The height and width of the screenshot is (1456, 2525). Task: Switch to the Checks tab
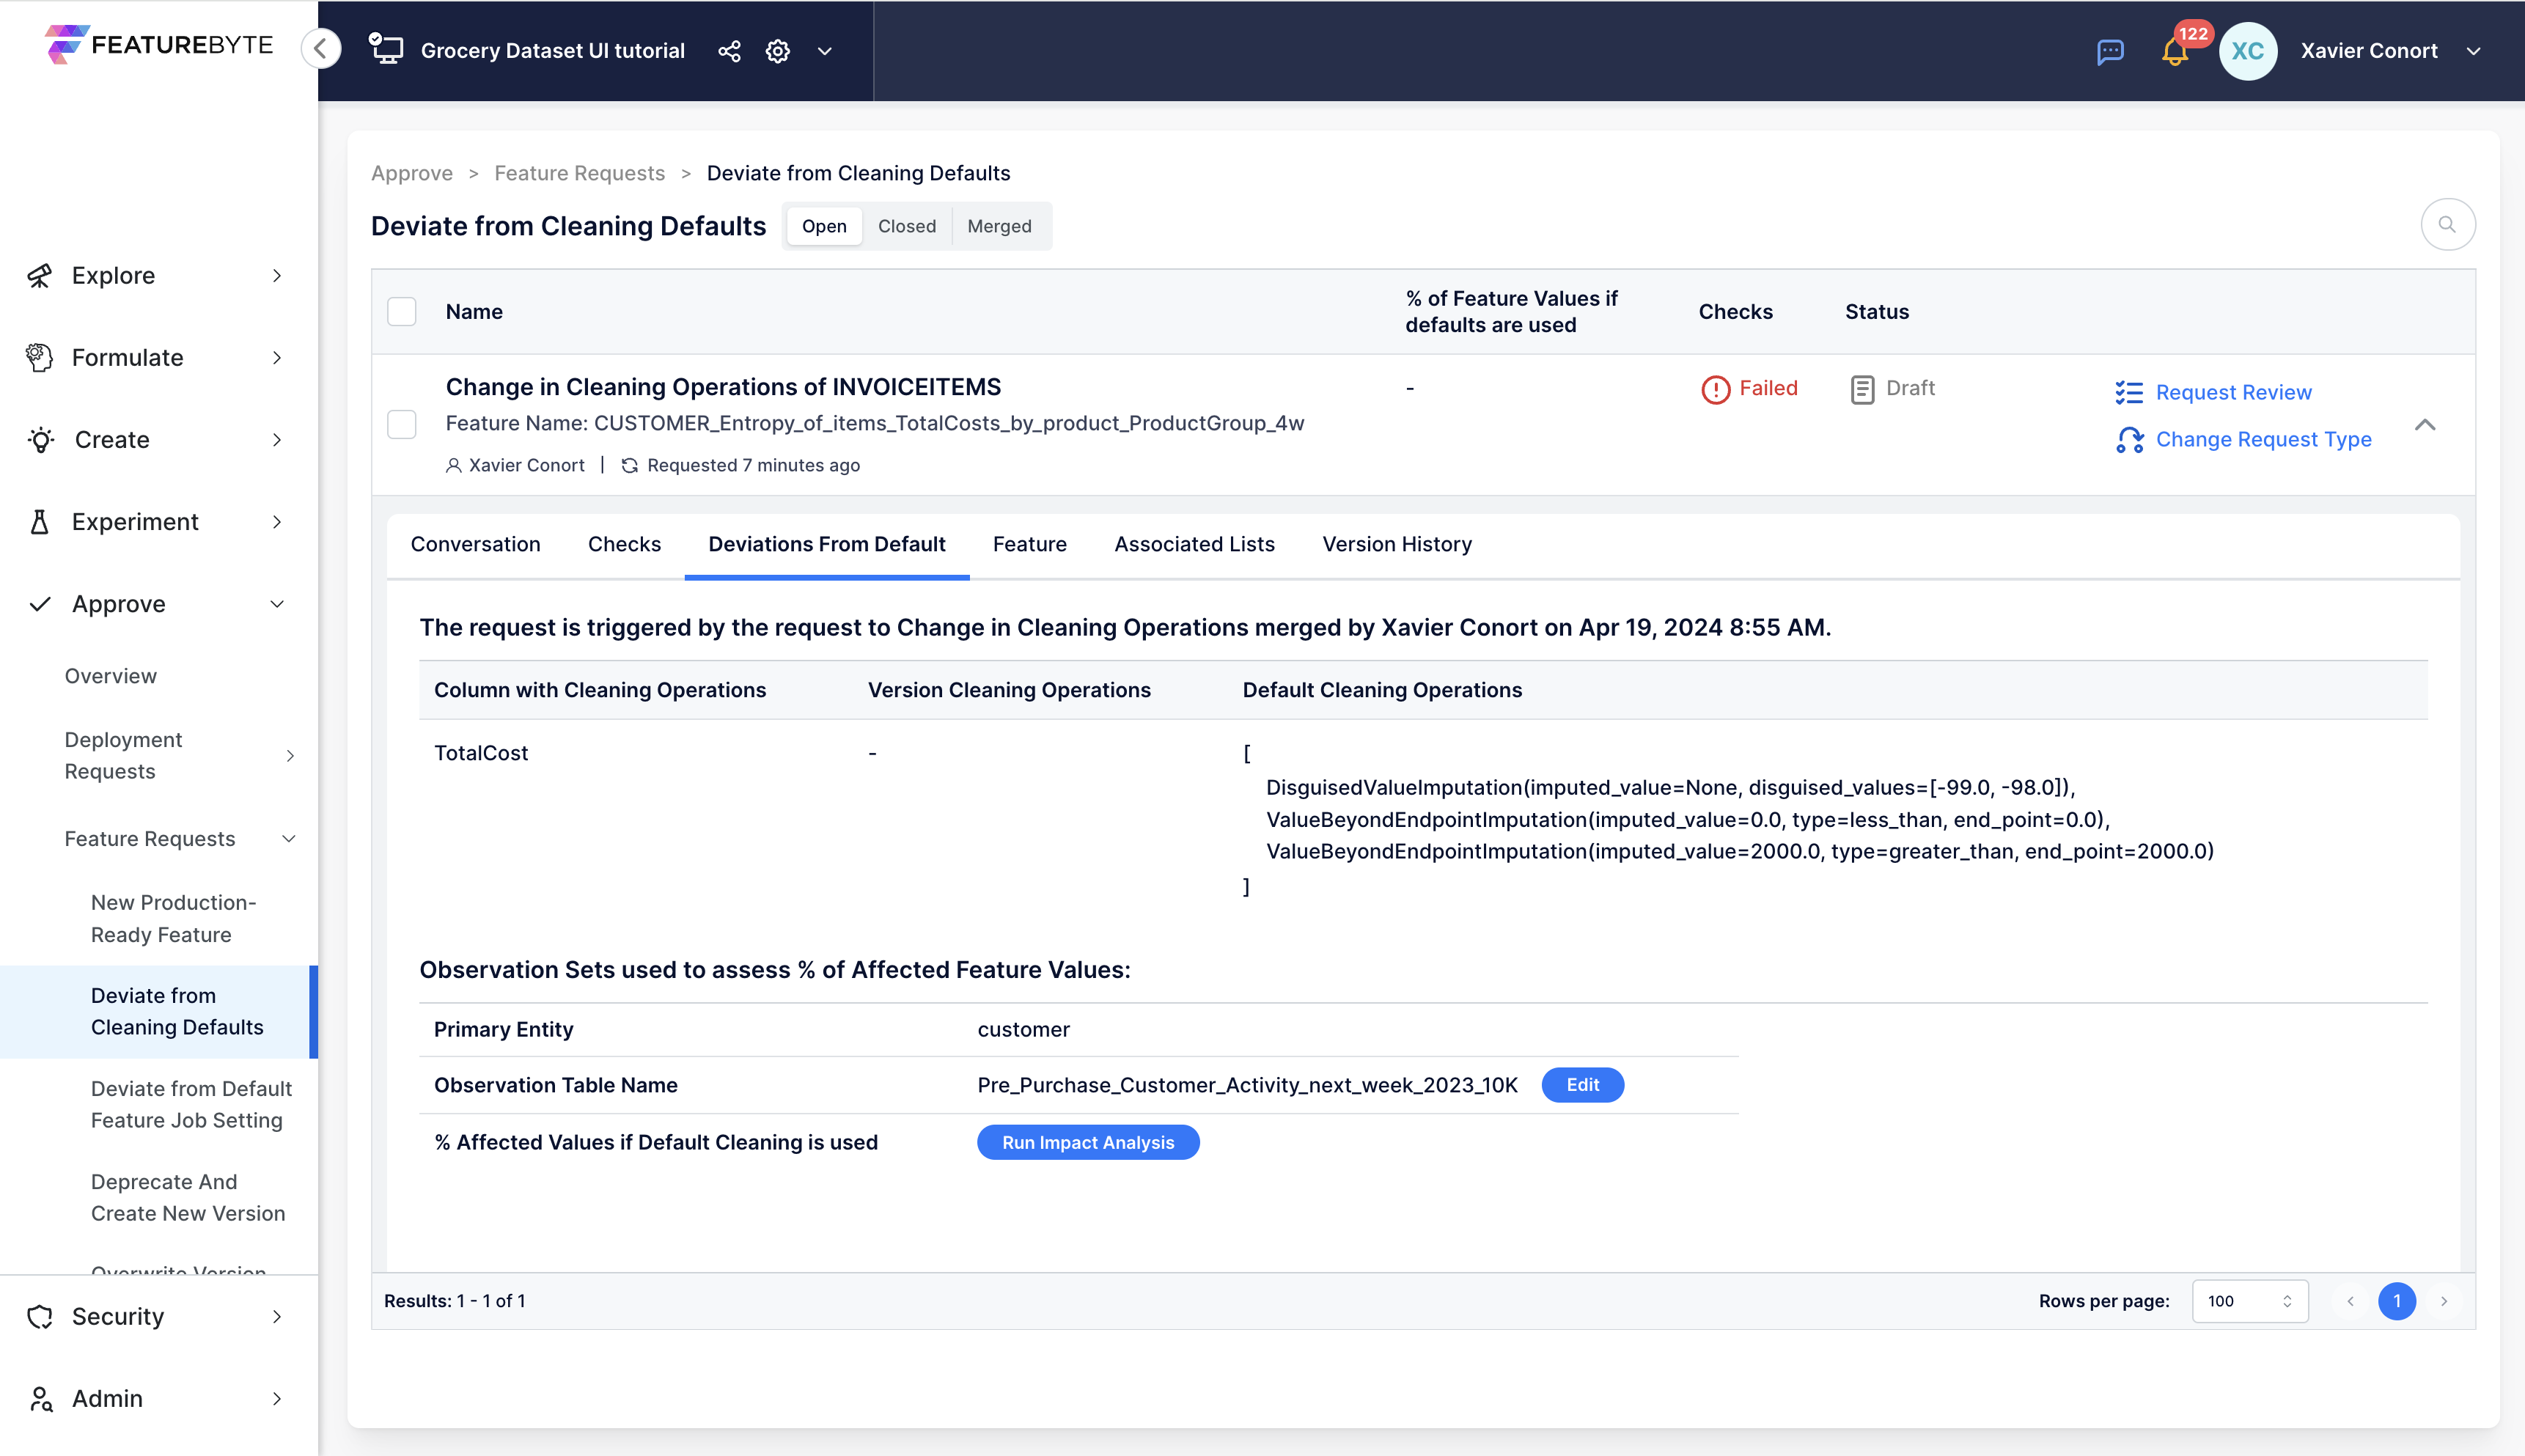point(624,544)
